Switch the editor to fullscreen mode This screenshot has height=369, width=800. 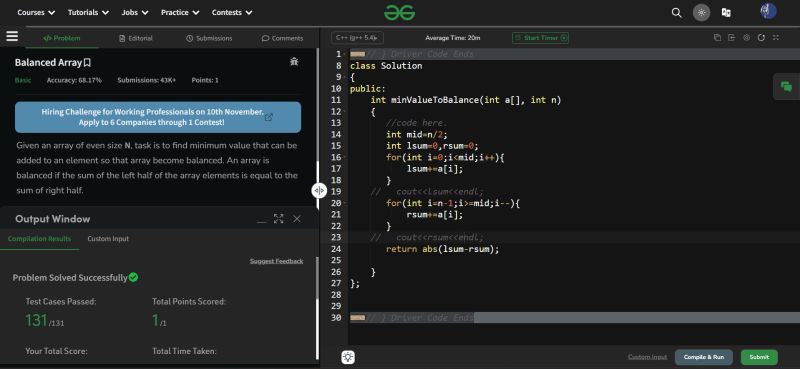pos(776,38)
